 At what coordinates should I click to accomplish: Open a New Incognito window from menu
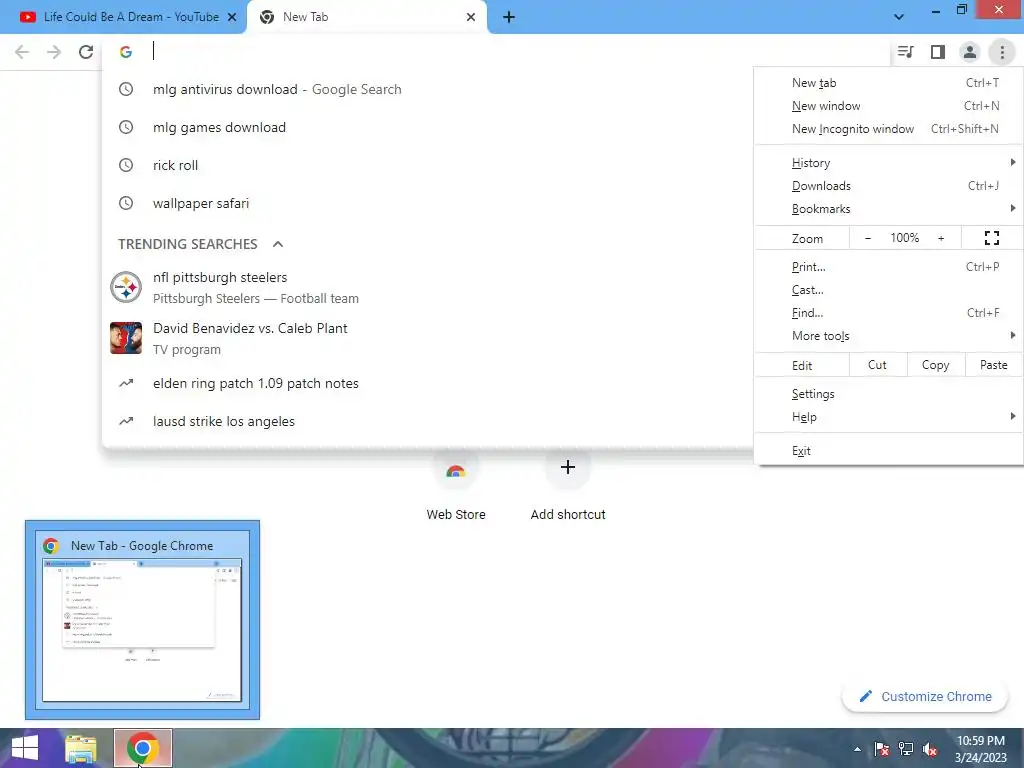(889, 129)
